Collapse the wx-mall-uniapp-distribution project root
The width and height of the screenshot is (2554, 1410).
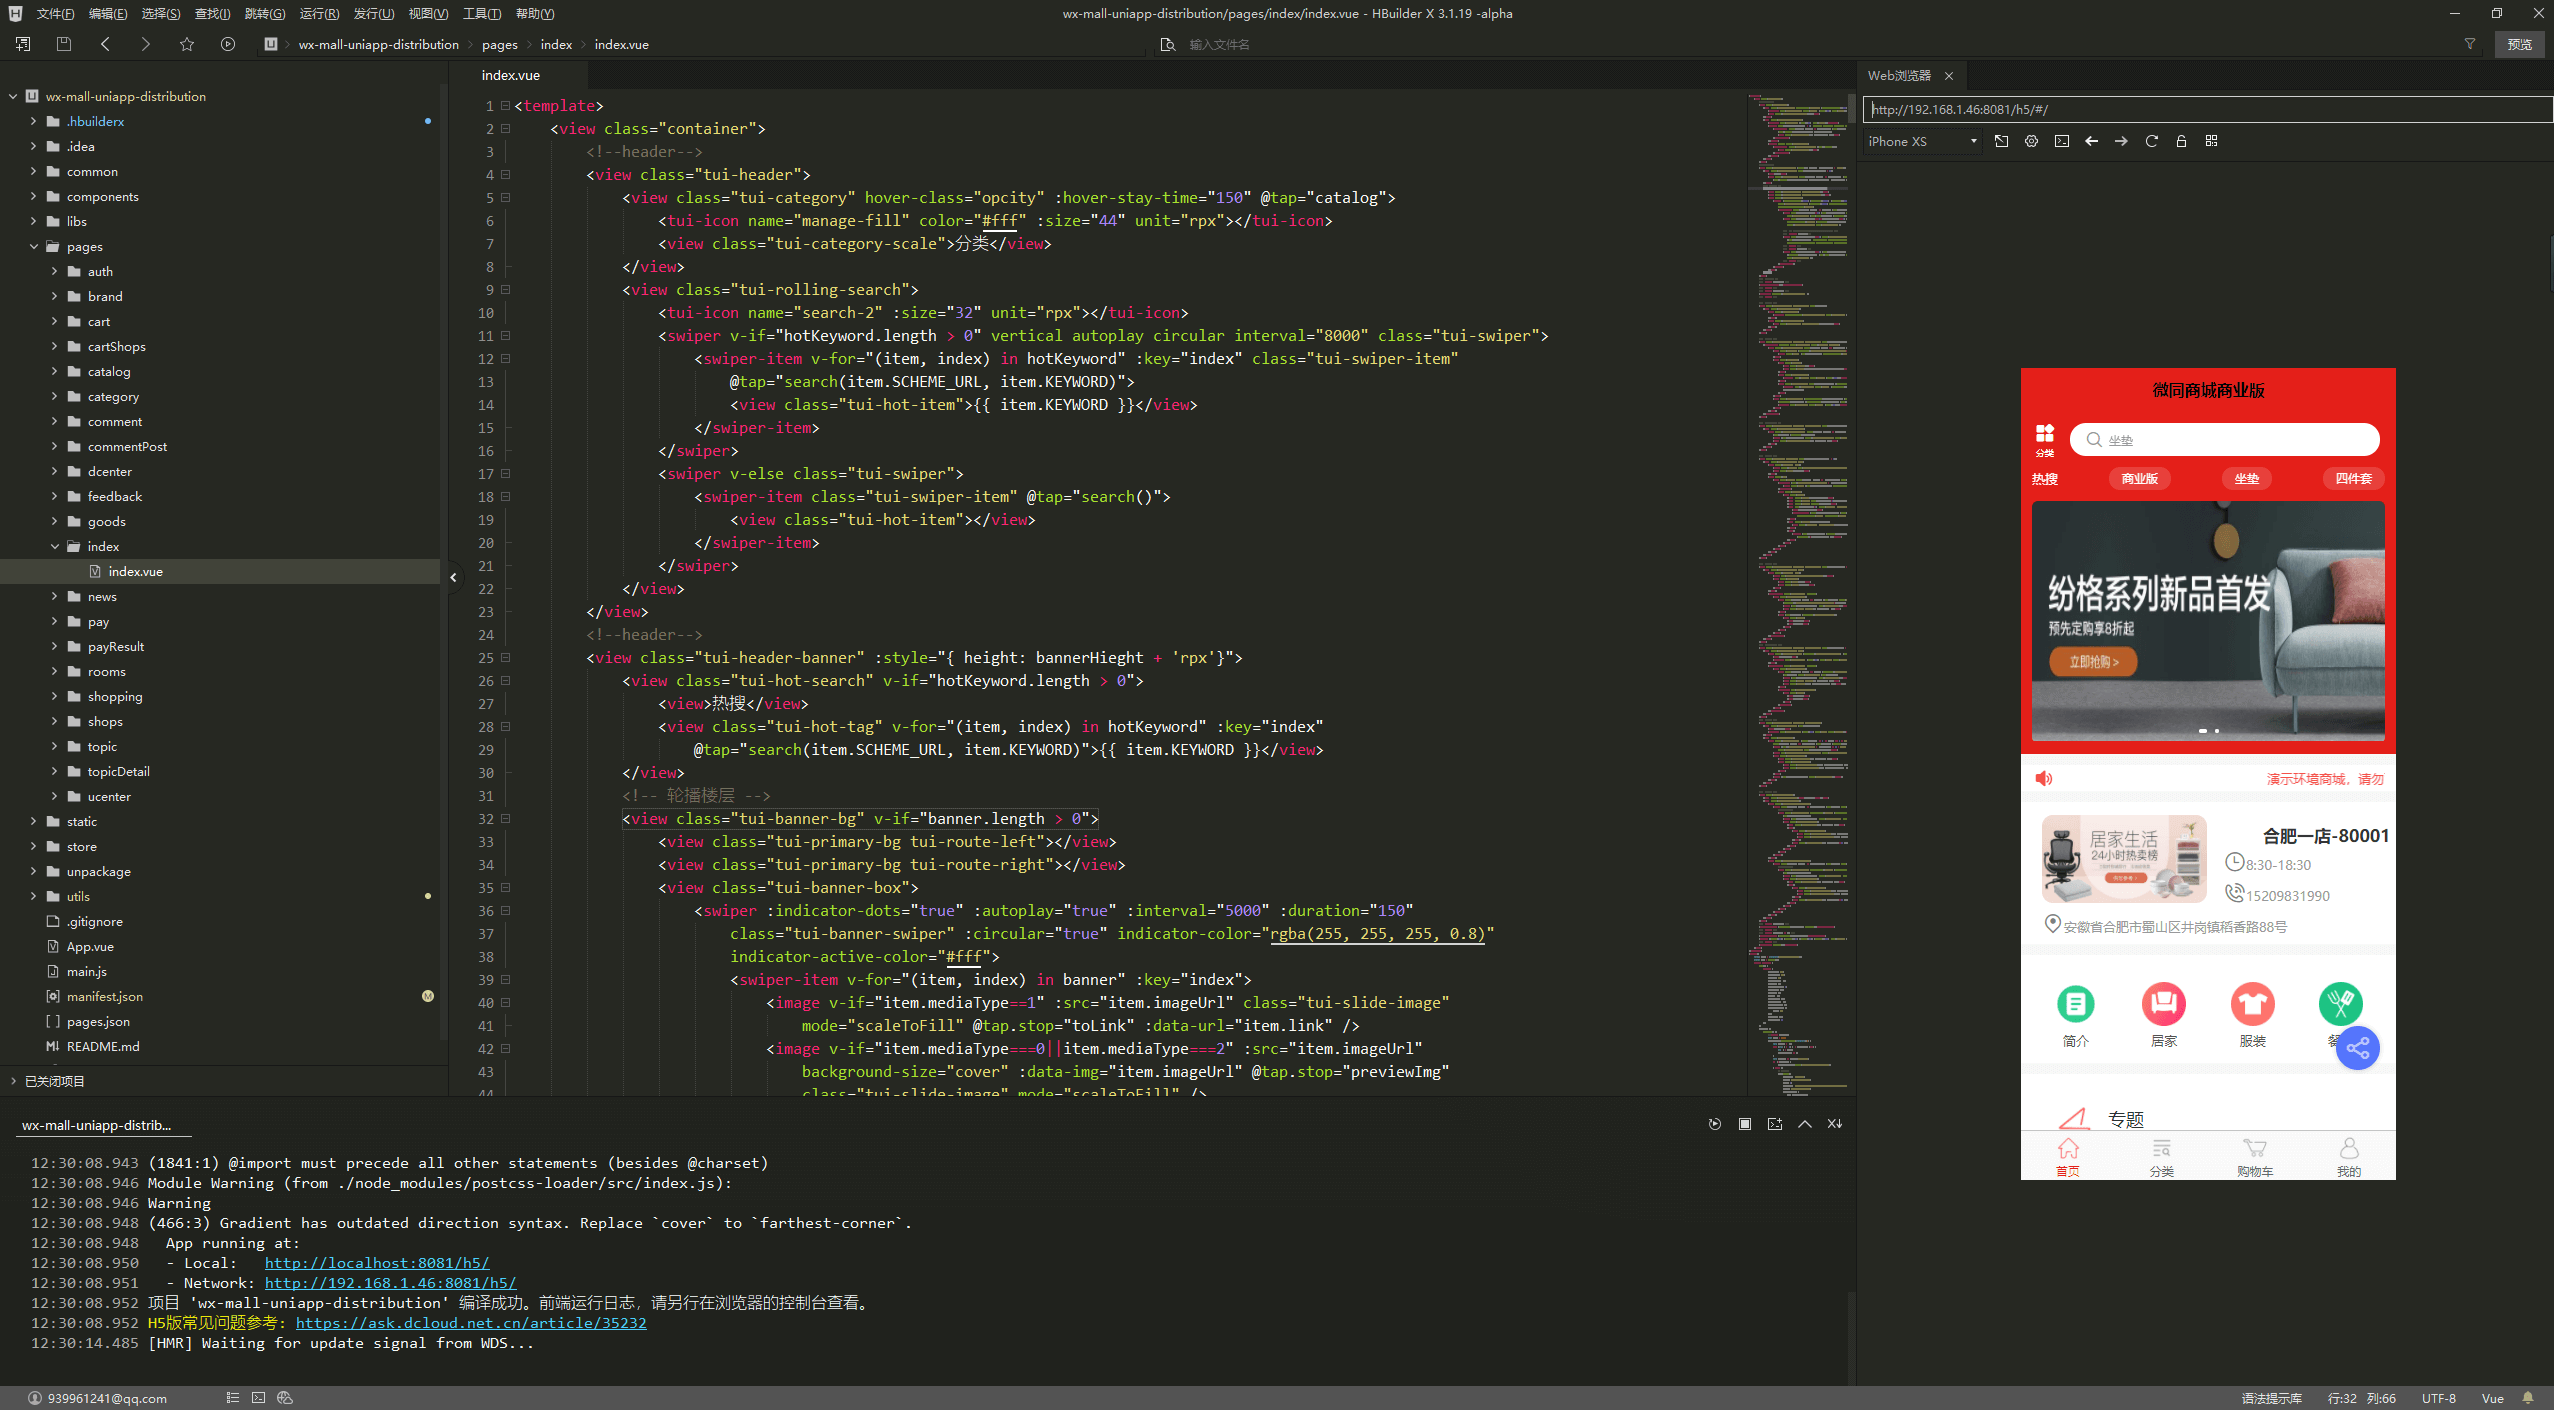tap(13, 97)
